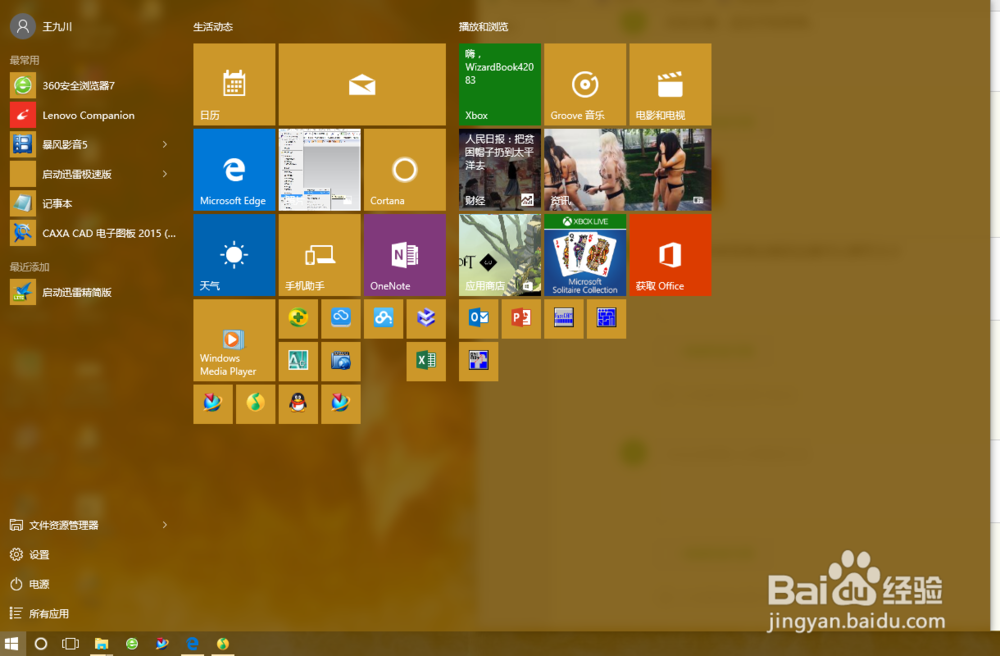Open the screenshot preview live tile
Screen dimensions: 1000x656
click(320, 170)
